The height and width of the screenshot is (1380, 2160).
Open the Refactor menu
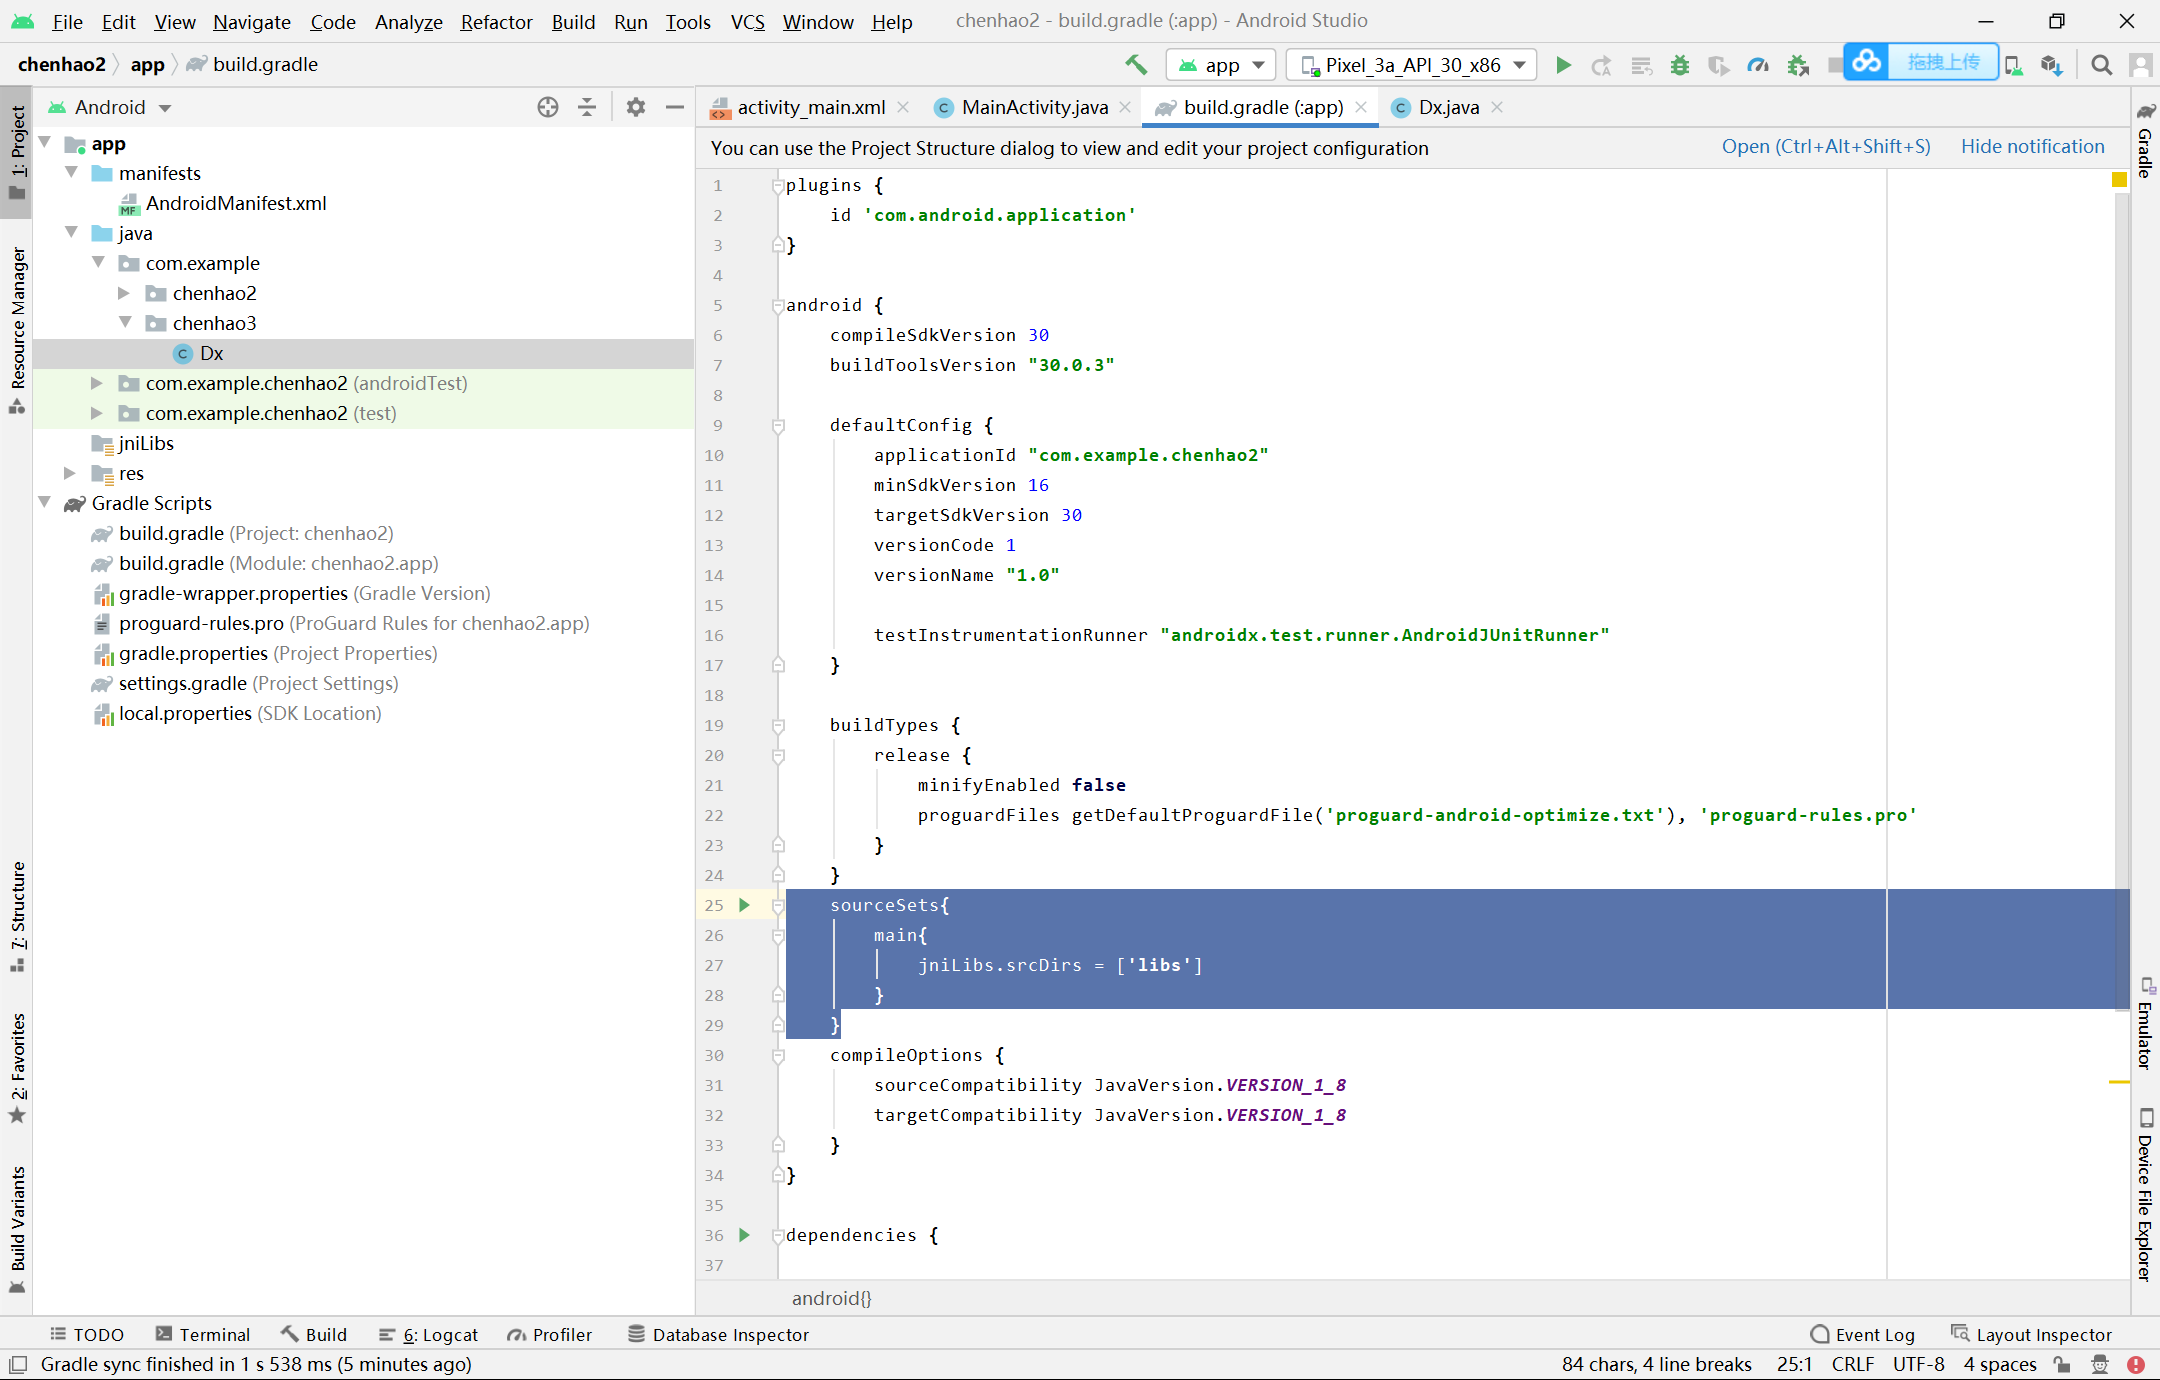(496, 21)
